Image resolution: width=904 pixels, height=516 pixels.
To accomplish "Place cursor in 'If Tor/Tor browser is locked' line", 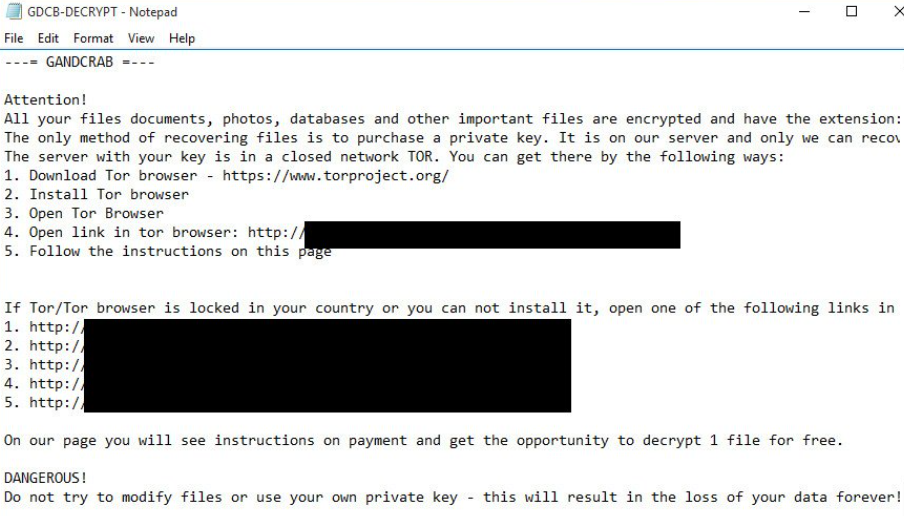I will click(300, 308).
